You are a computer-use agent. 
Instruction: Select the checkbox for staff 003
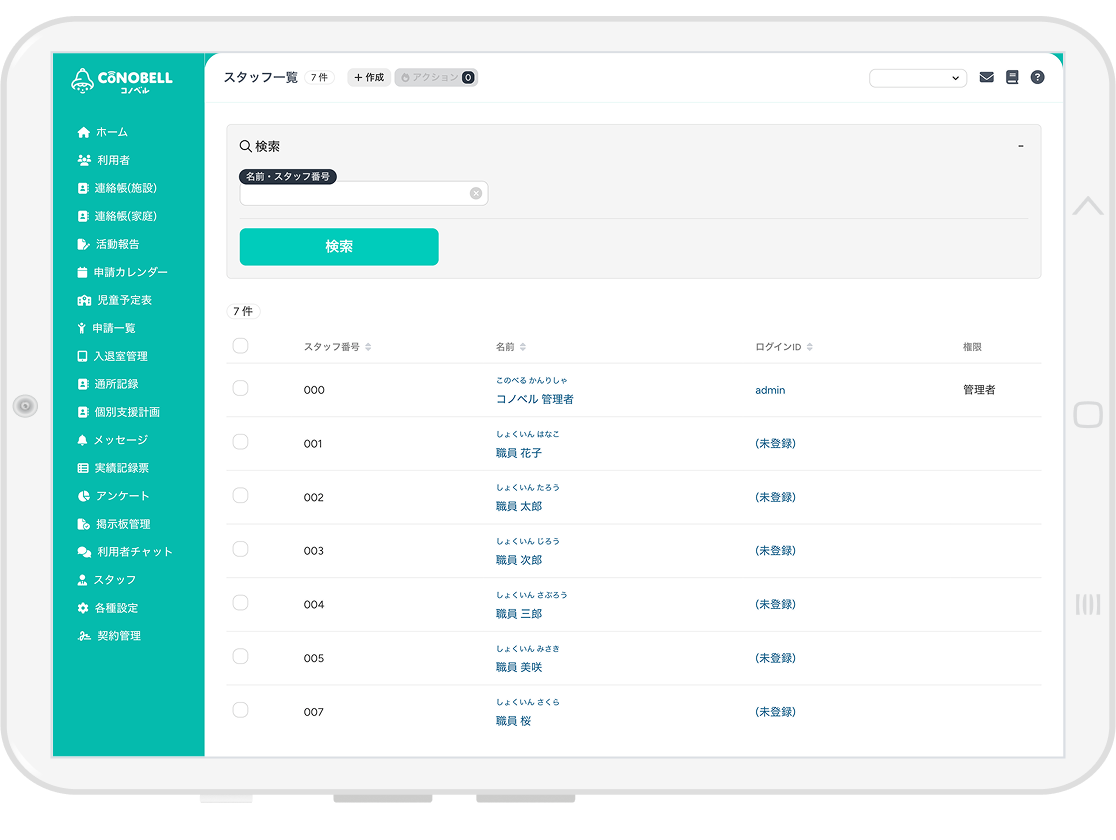pyautogui.click(x=240, y=549)
